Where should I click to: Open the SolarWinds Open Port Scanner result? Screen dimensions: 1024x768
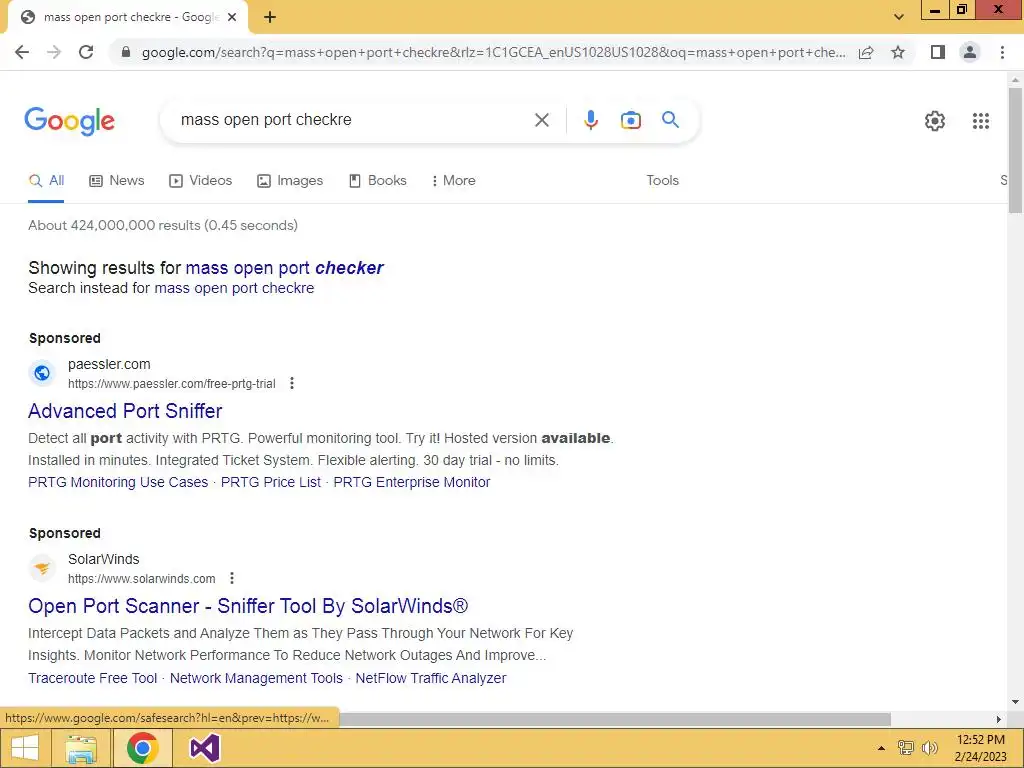click(248, 606)
